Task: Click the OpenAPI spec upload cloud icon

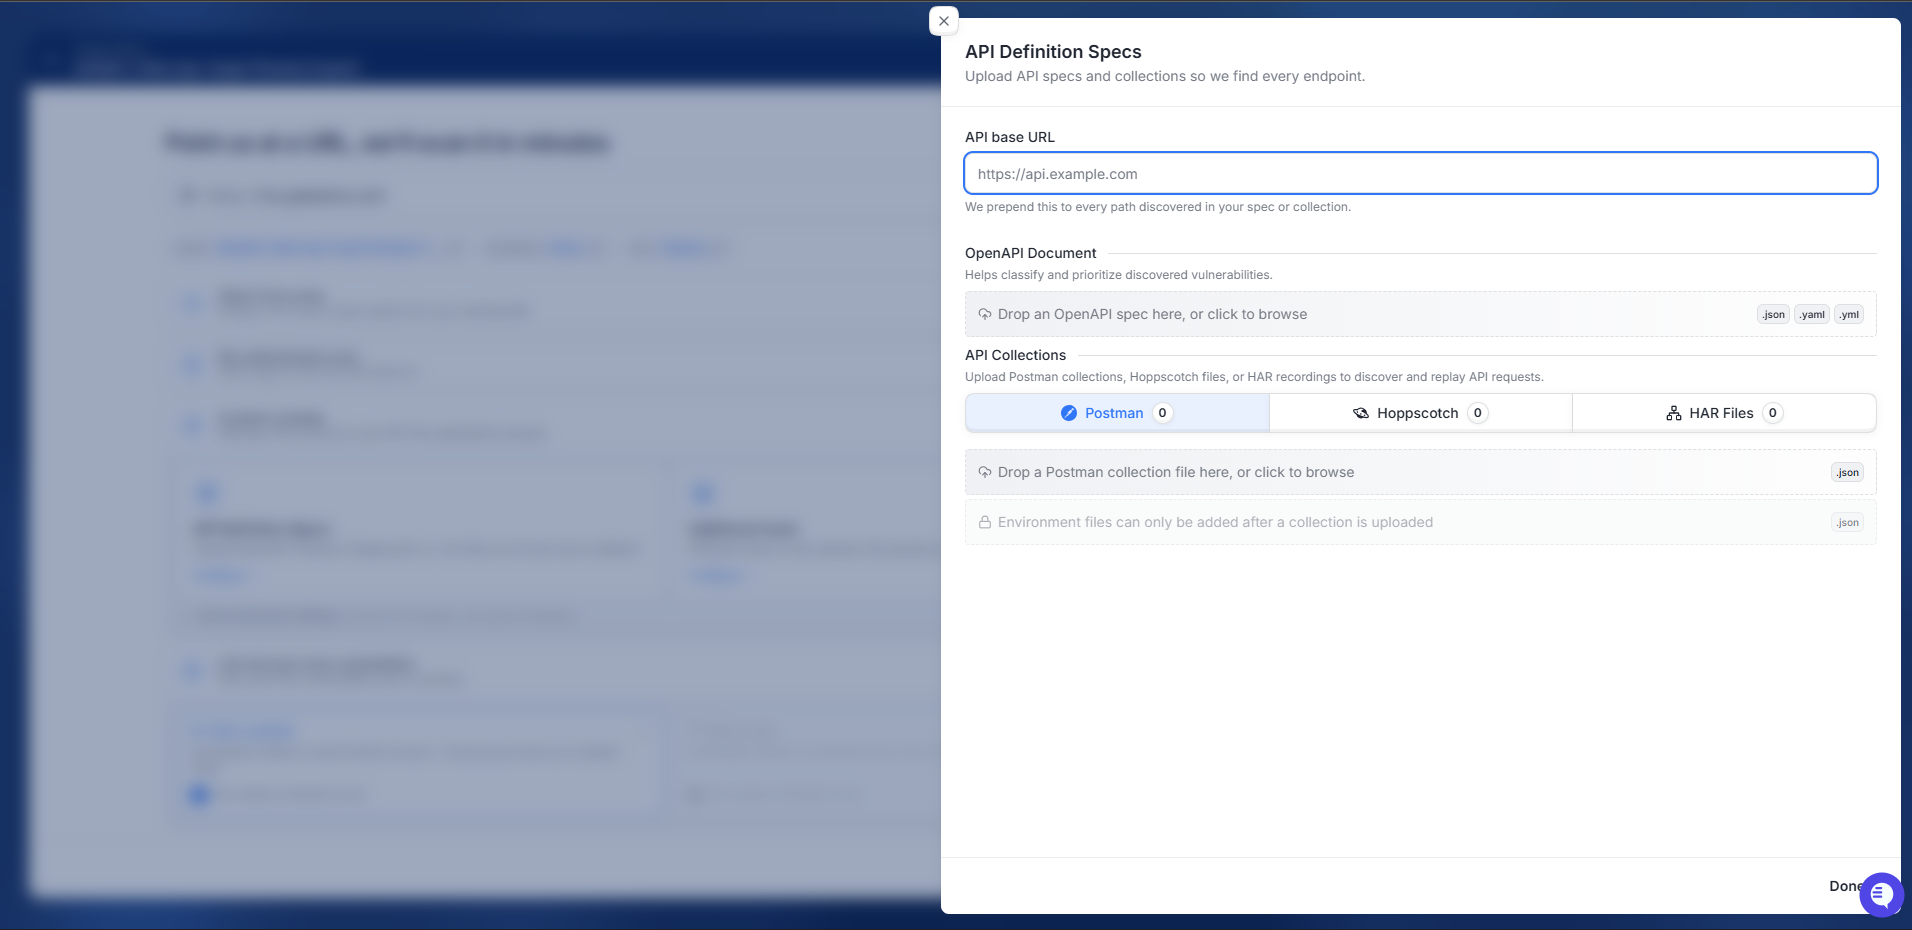Action: point(985,314)
